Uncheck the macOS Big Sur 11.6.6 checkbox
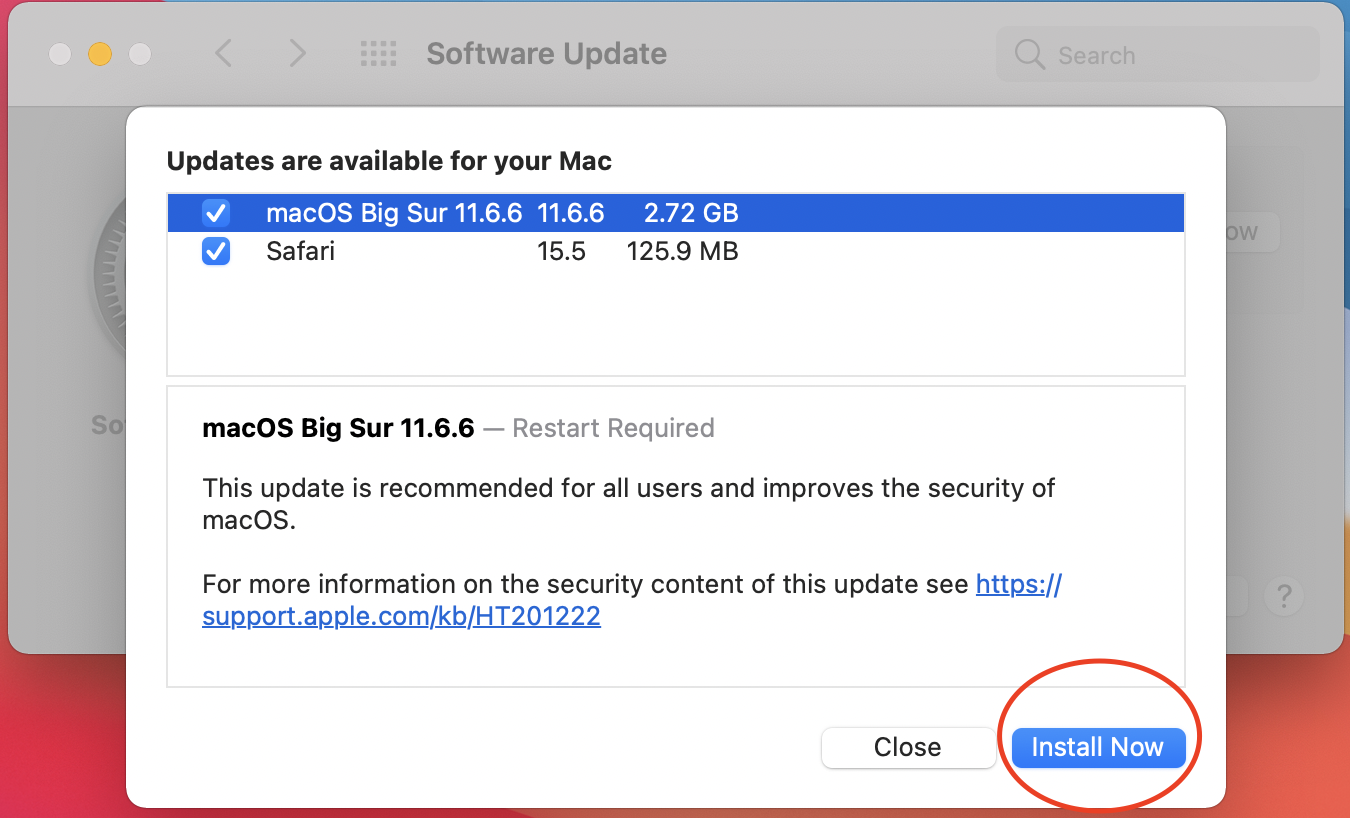This screenshot has height=818, width=1350. tap(216, 213)
